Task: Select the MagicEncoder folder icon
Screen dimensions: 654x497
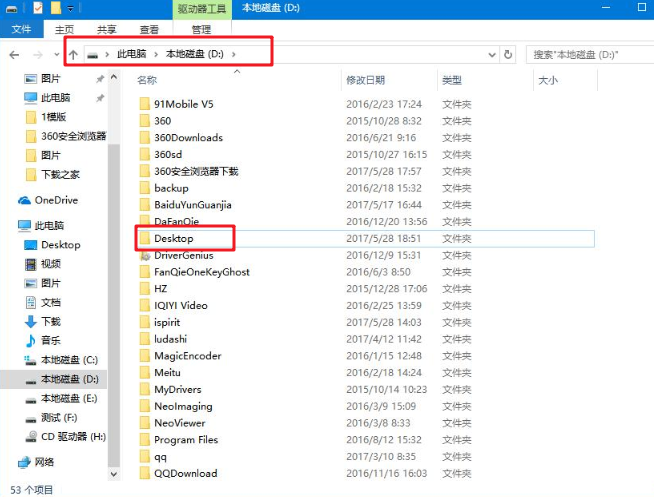Action: coord(145,356)
